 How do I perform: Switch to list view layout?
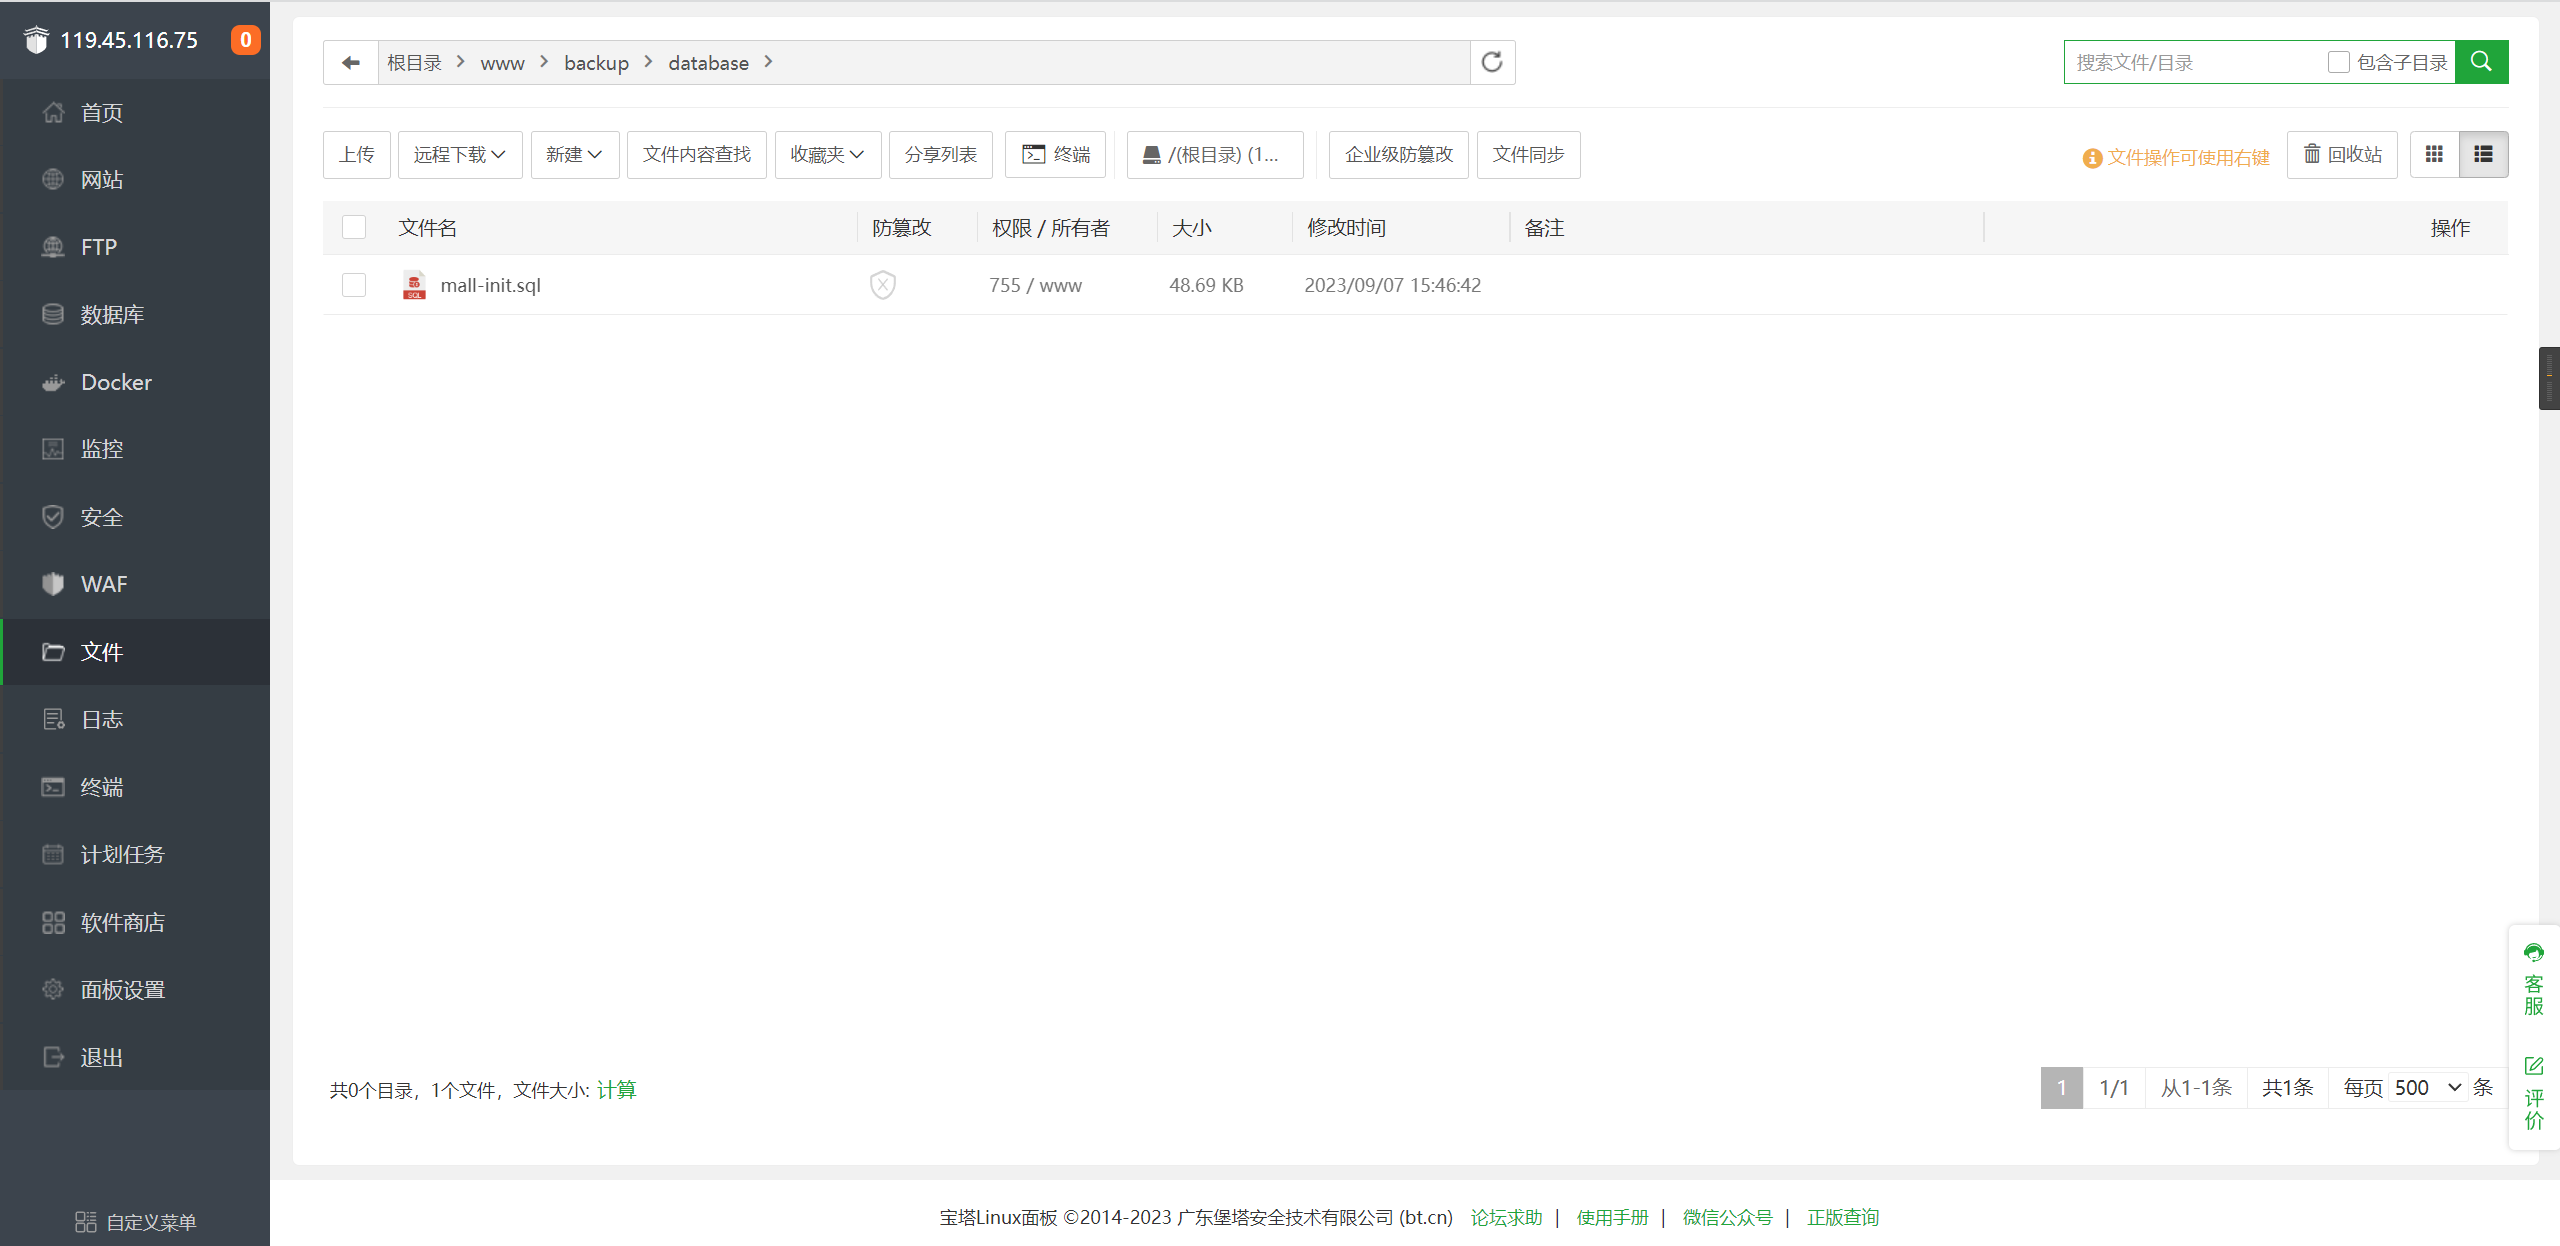[x=2483, y=155]
